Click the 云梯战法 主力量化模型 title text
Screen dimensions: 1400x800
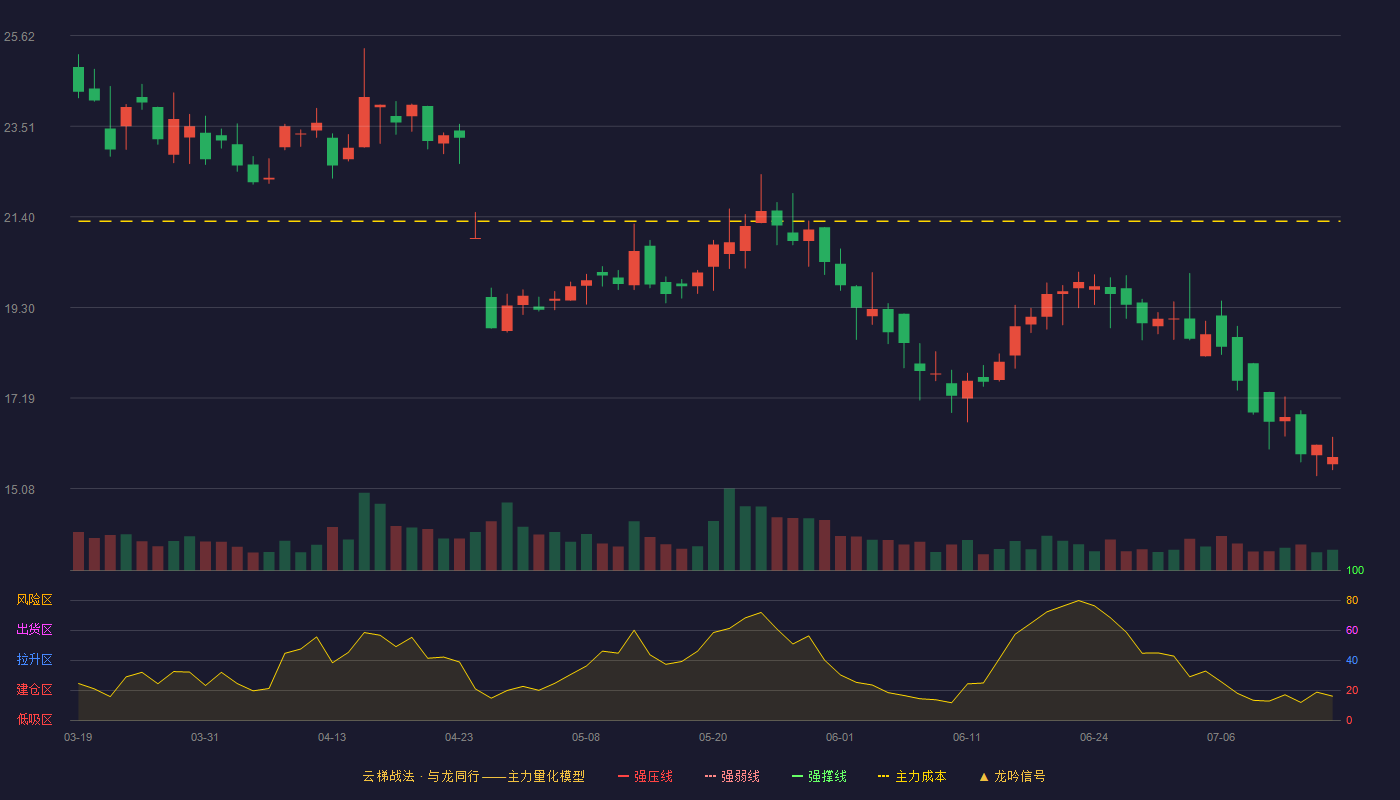pos(473,776)
